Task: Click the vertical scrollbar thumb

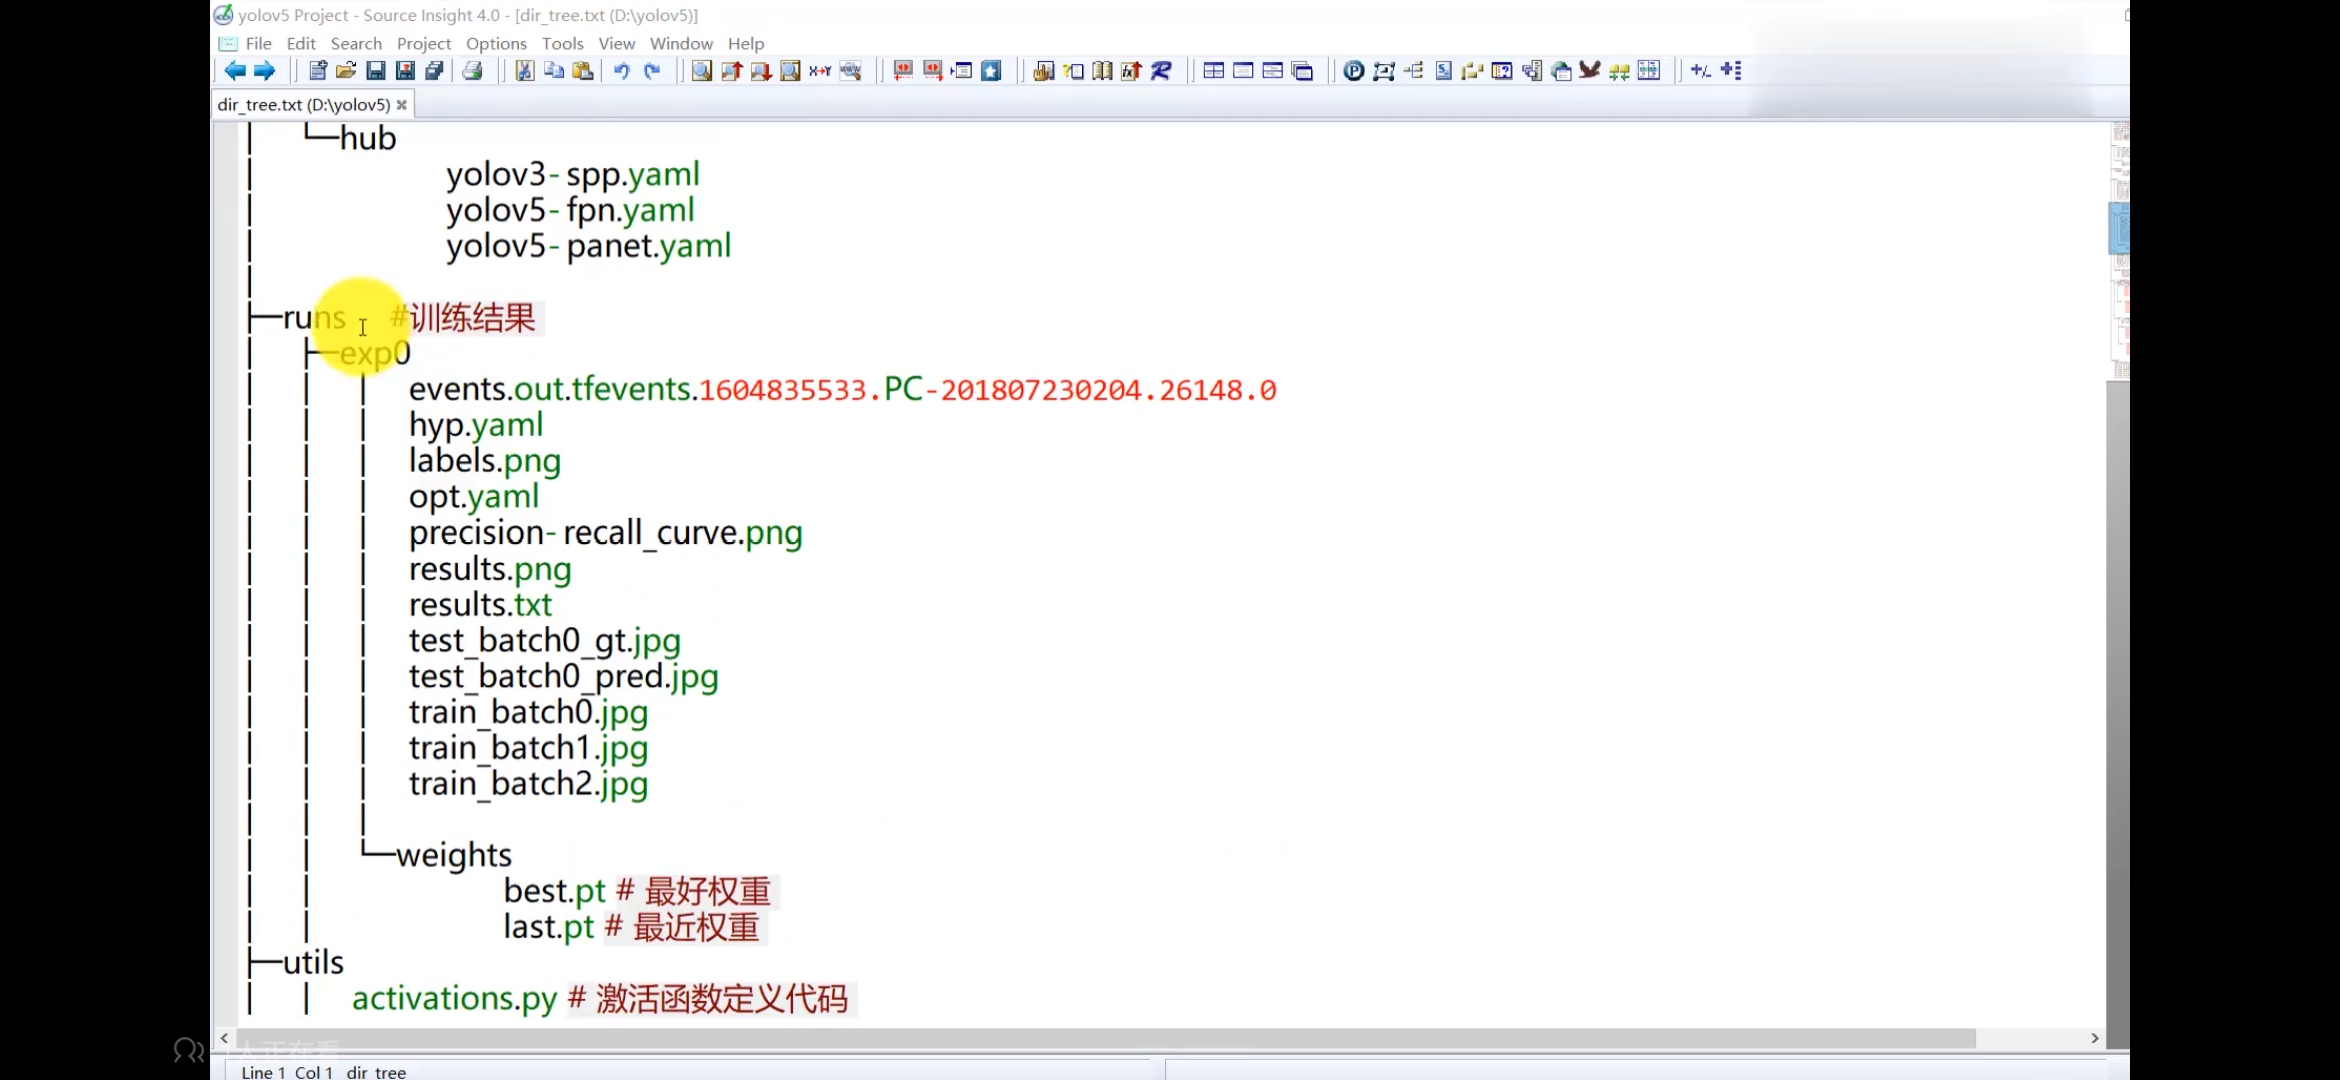Action: (x=2118, y=228)
